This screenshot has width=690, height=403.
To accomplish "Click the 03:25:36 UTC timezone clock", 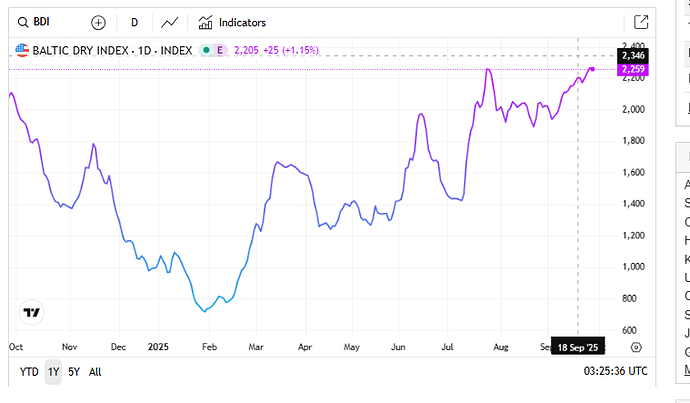I will pos(616,371).
